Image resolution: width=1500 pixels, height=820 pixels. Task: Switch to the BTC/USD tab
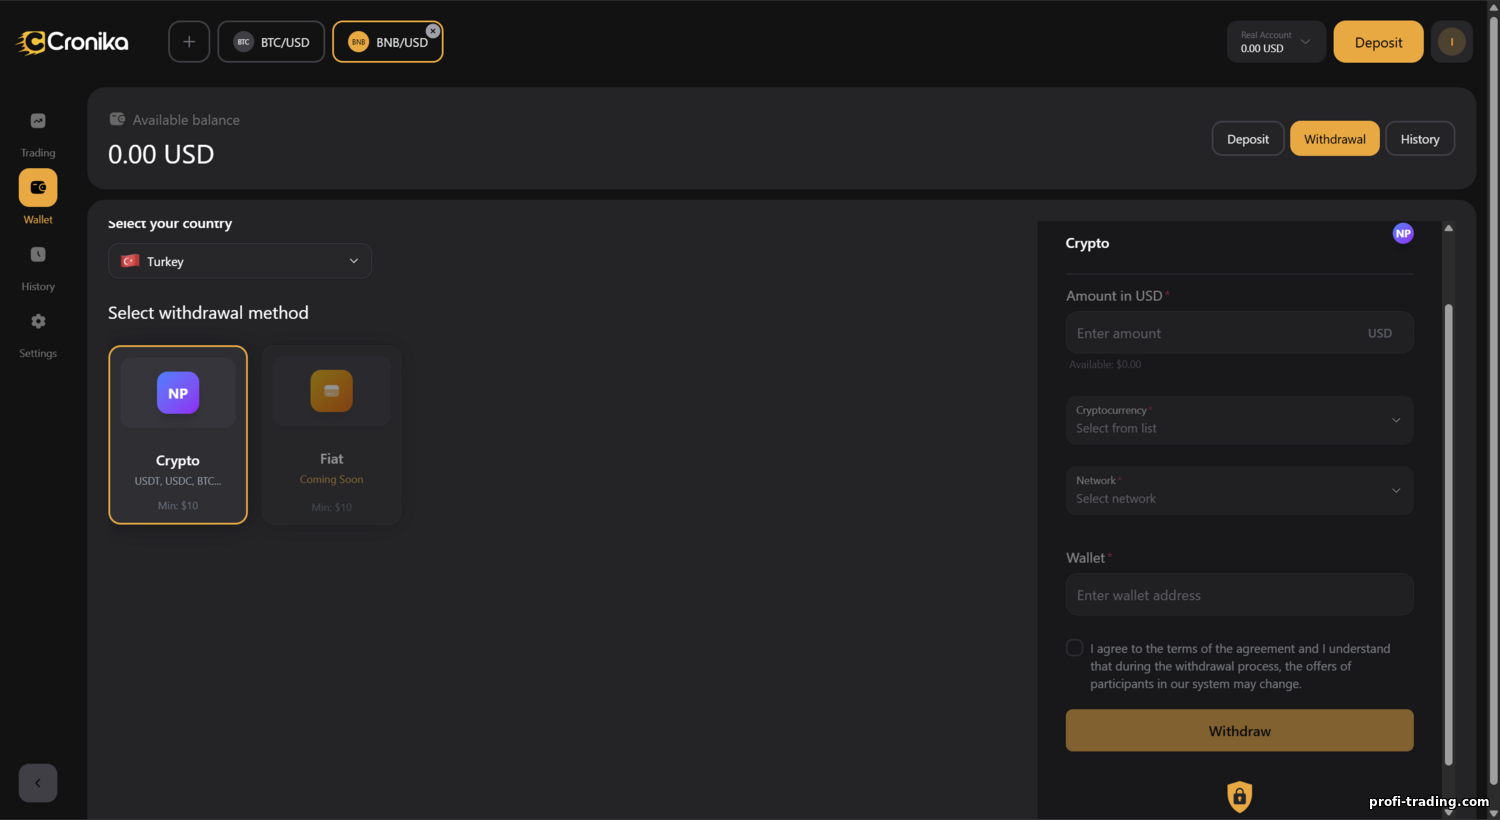[272, 42]
